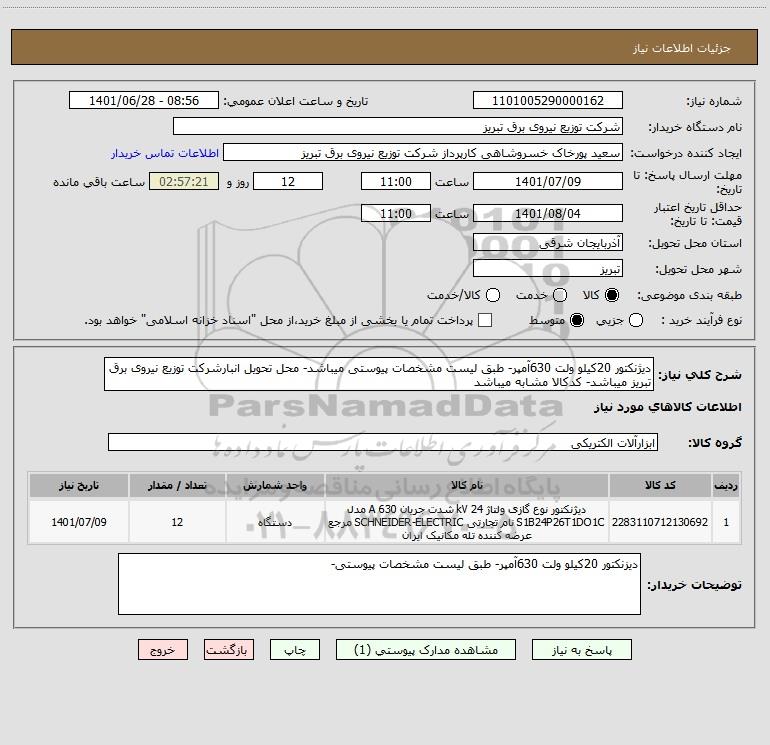The width and height of the screenshot is (770, 745).
Task: Click column header نام کالا
Action: click(467, 486)
